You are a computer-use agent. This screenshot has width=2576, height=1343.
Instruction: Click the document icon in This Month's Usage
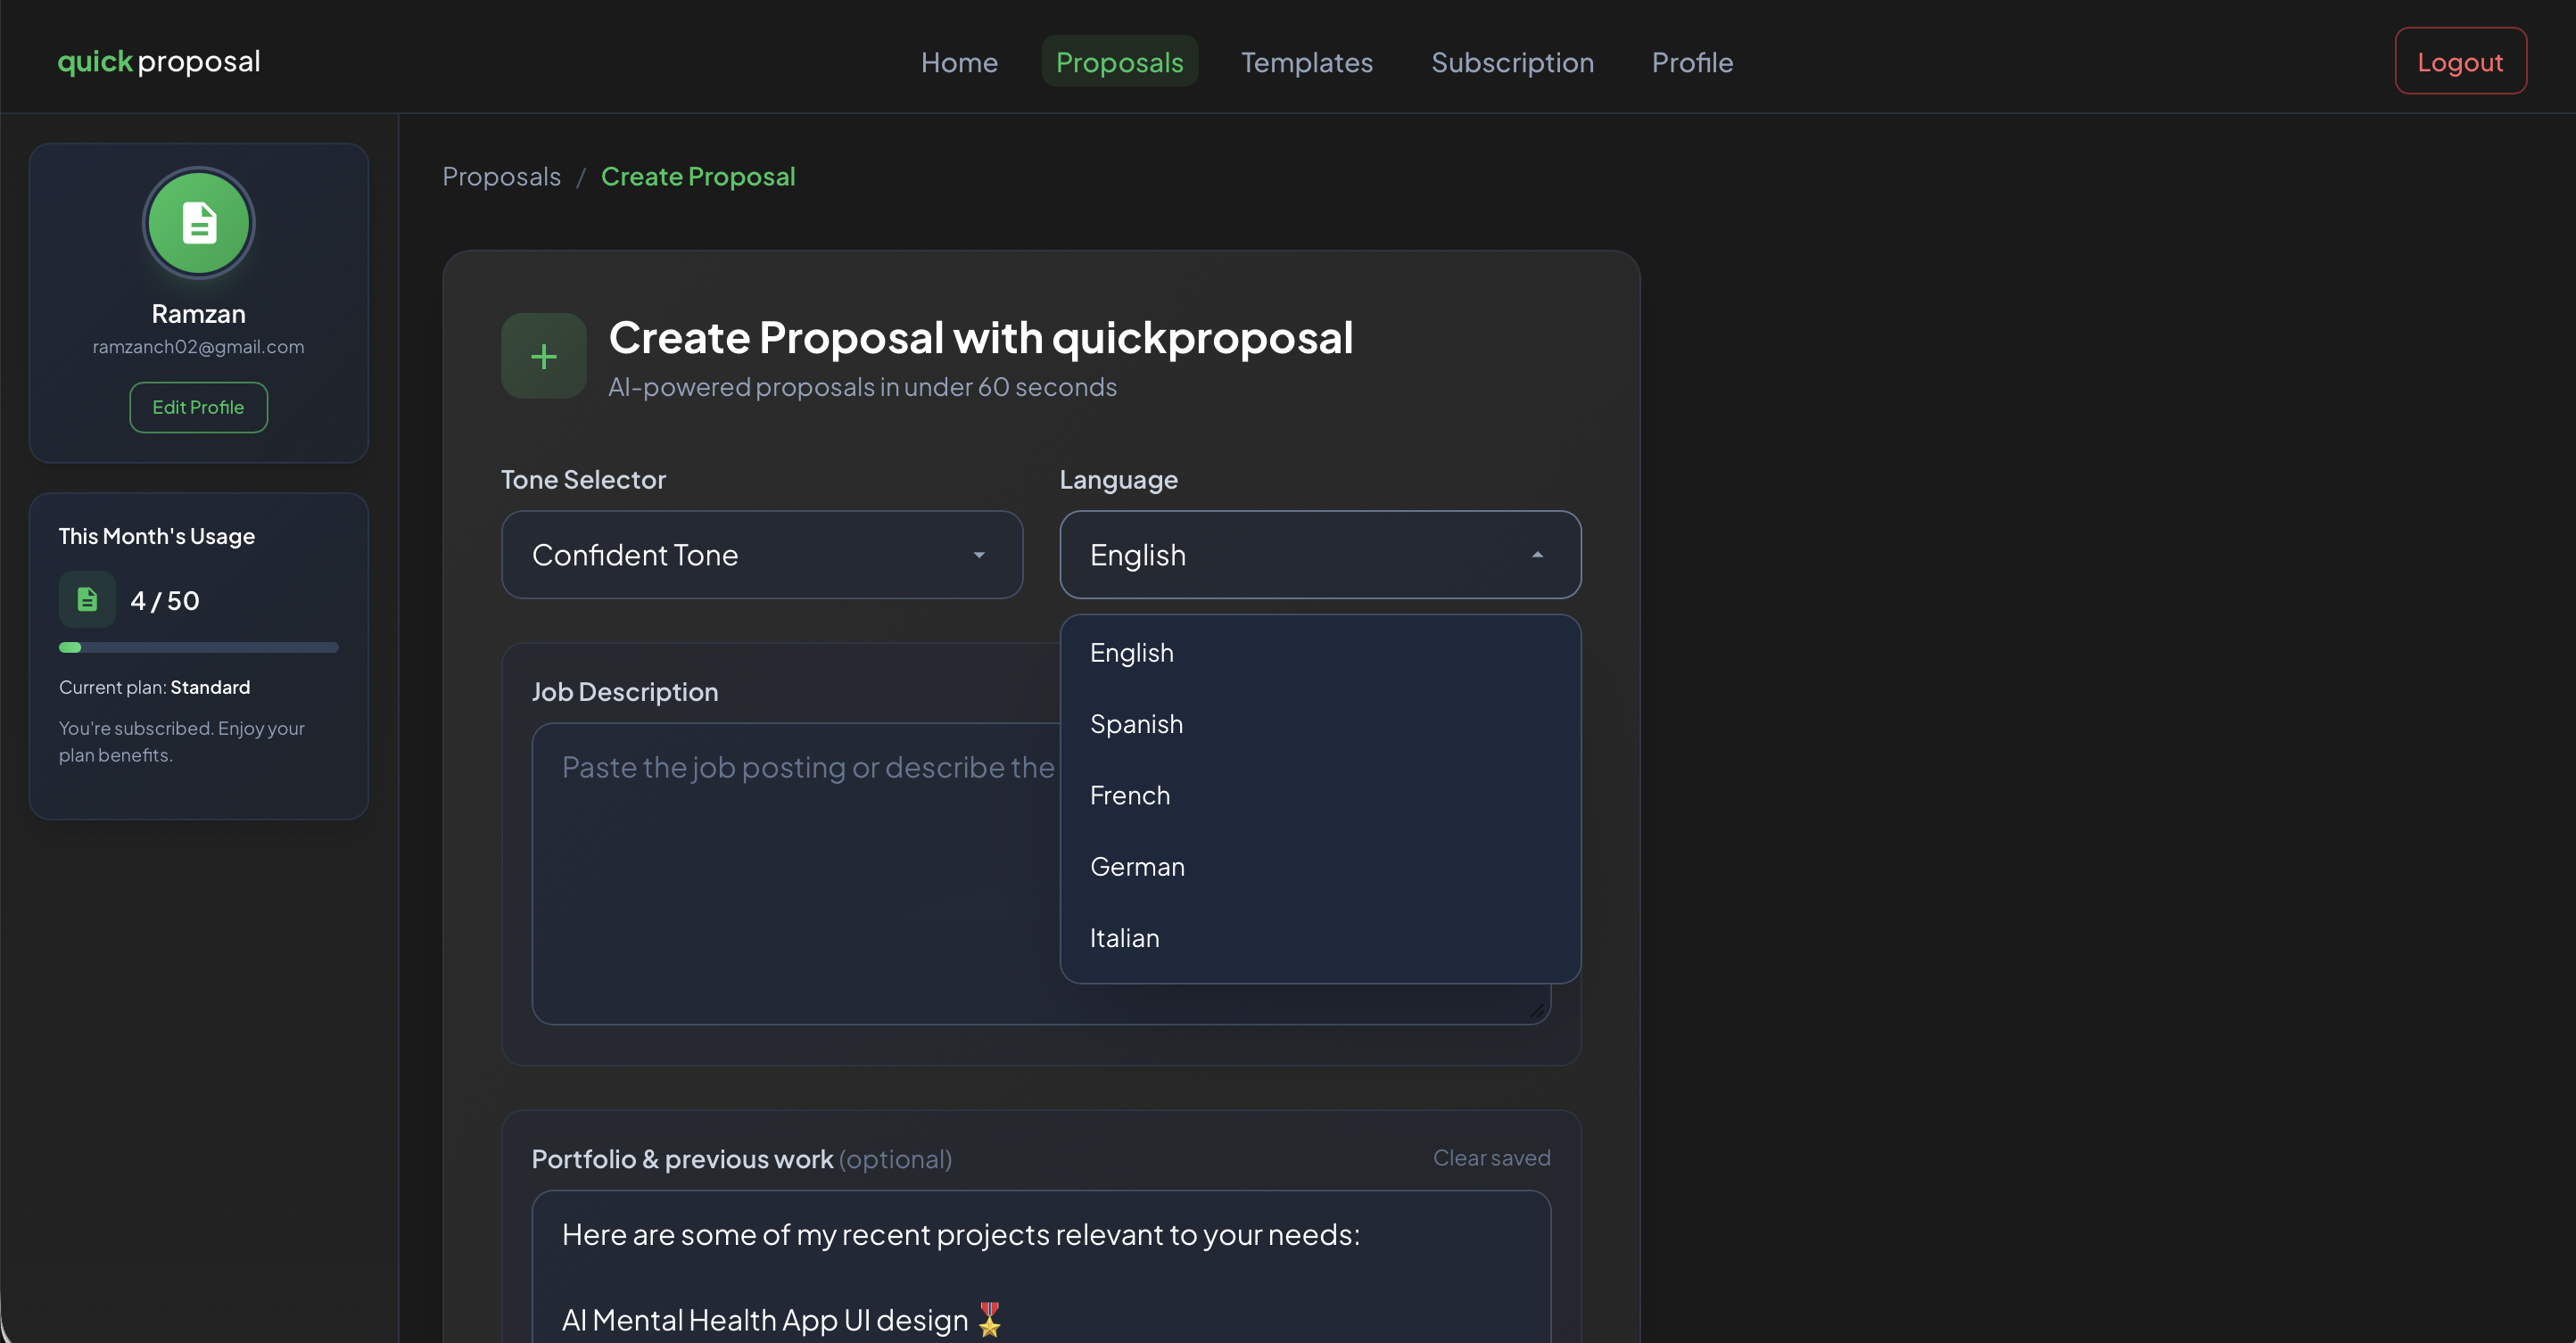click(87, 599)
